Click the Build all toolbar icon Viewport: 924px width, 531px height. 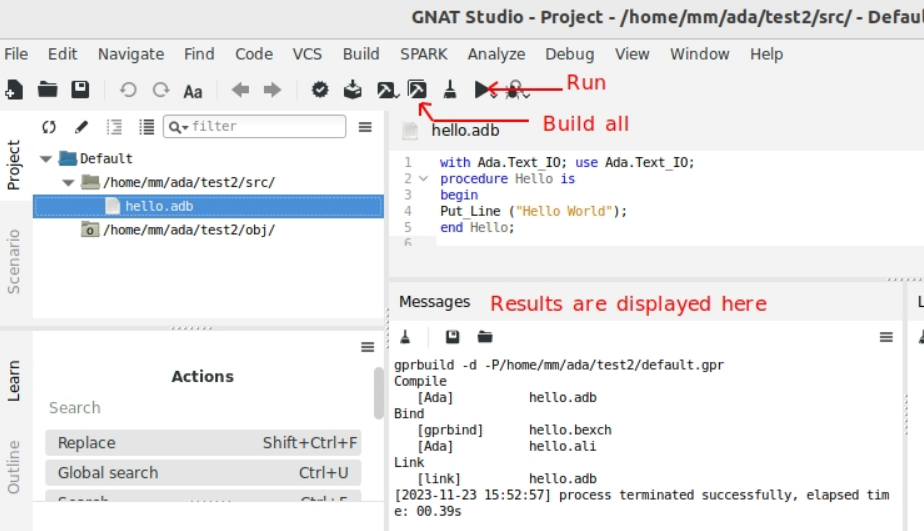417,90
